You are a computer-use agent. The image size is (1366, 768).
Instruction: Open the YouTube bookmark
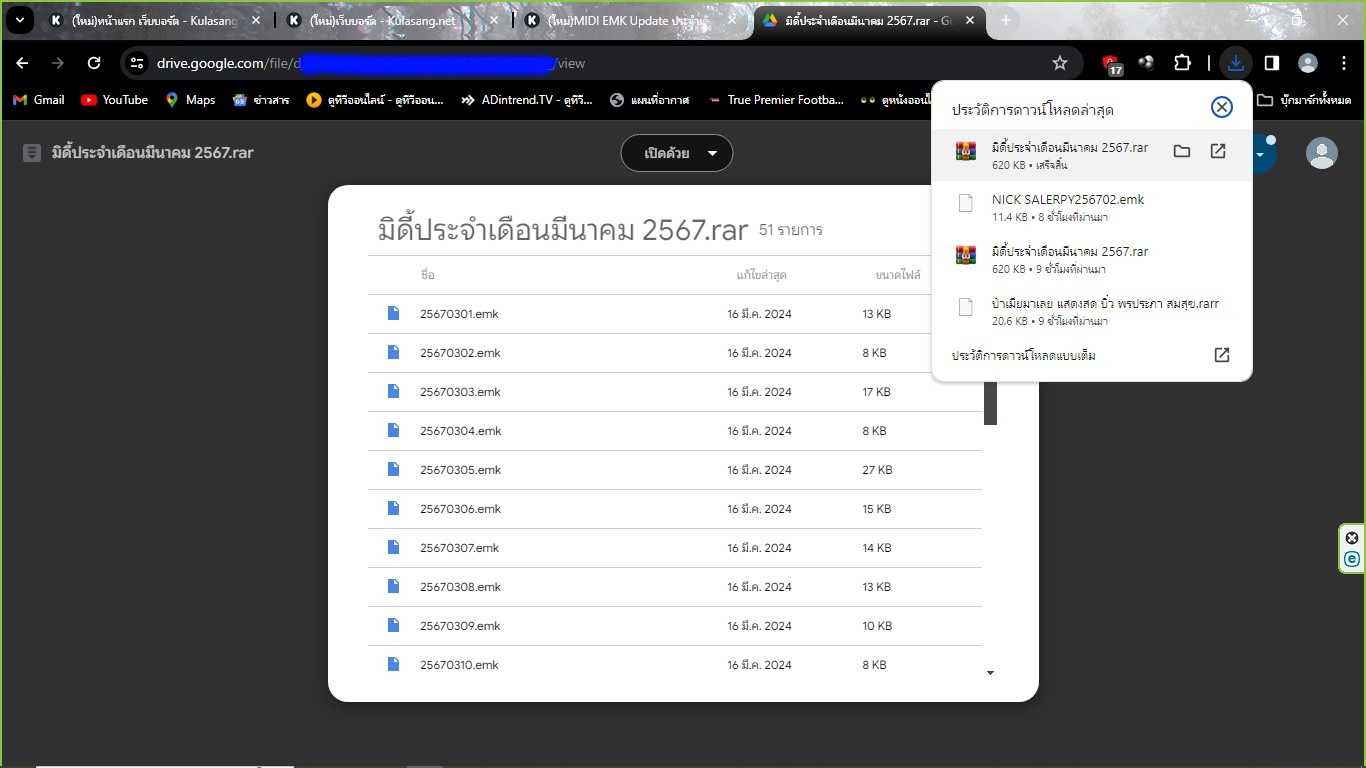click(x=114, y=100)
